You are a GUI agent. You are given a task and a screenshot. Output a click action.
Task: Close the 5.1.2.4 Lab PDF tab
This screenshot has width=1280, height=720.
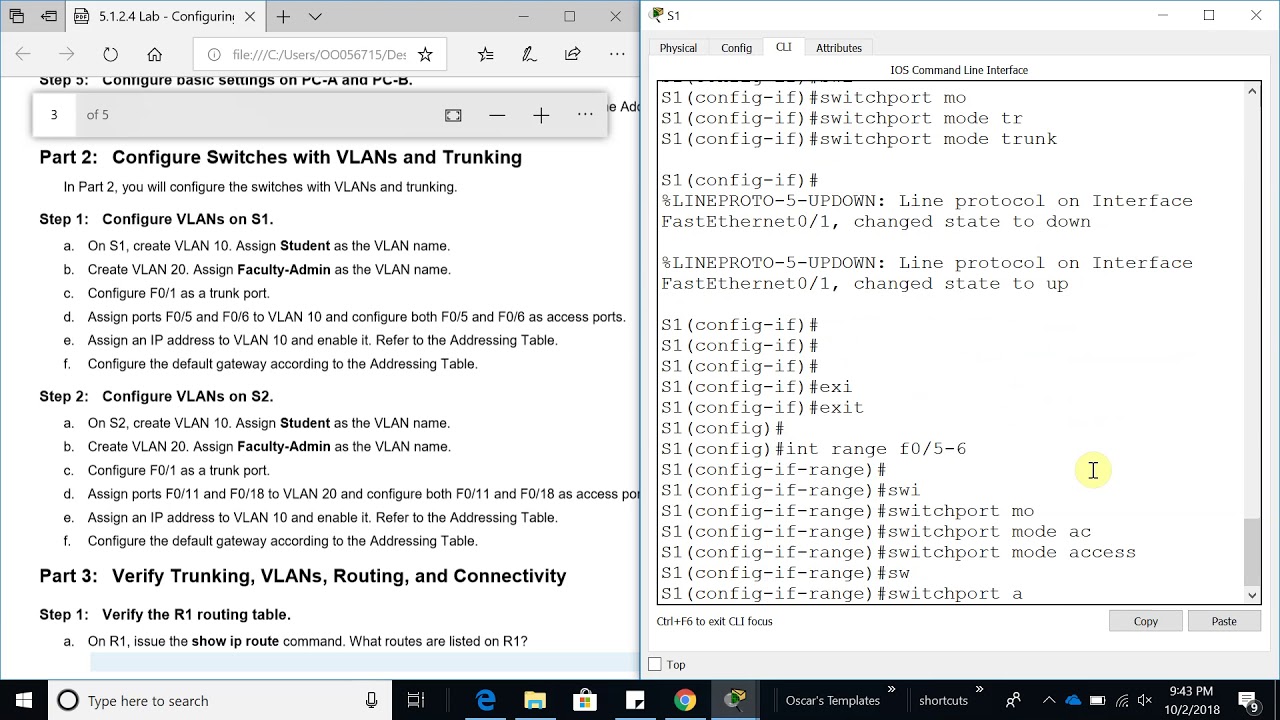click(x=250, y=17)
